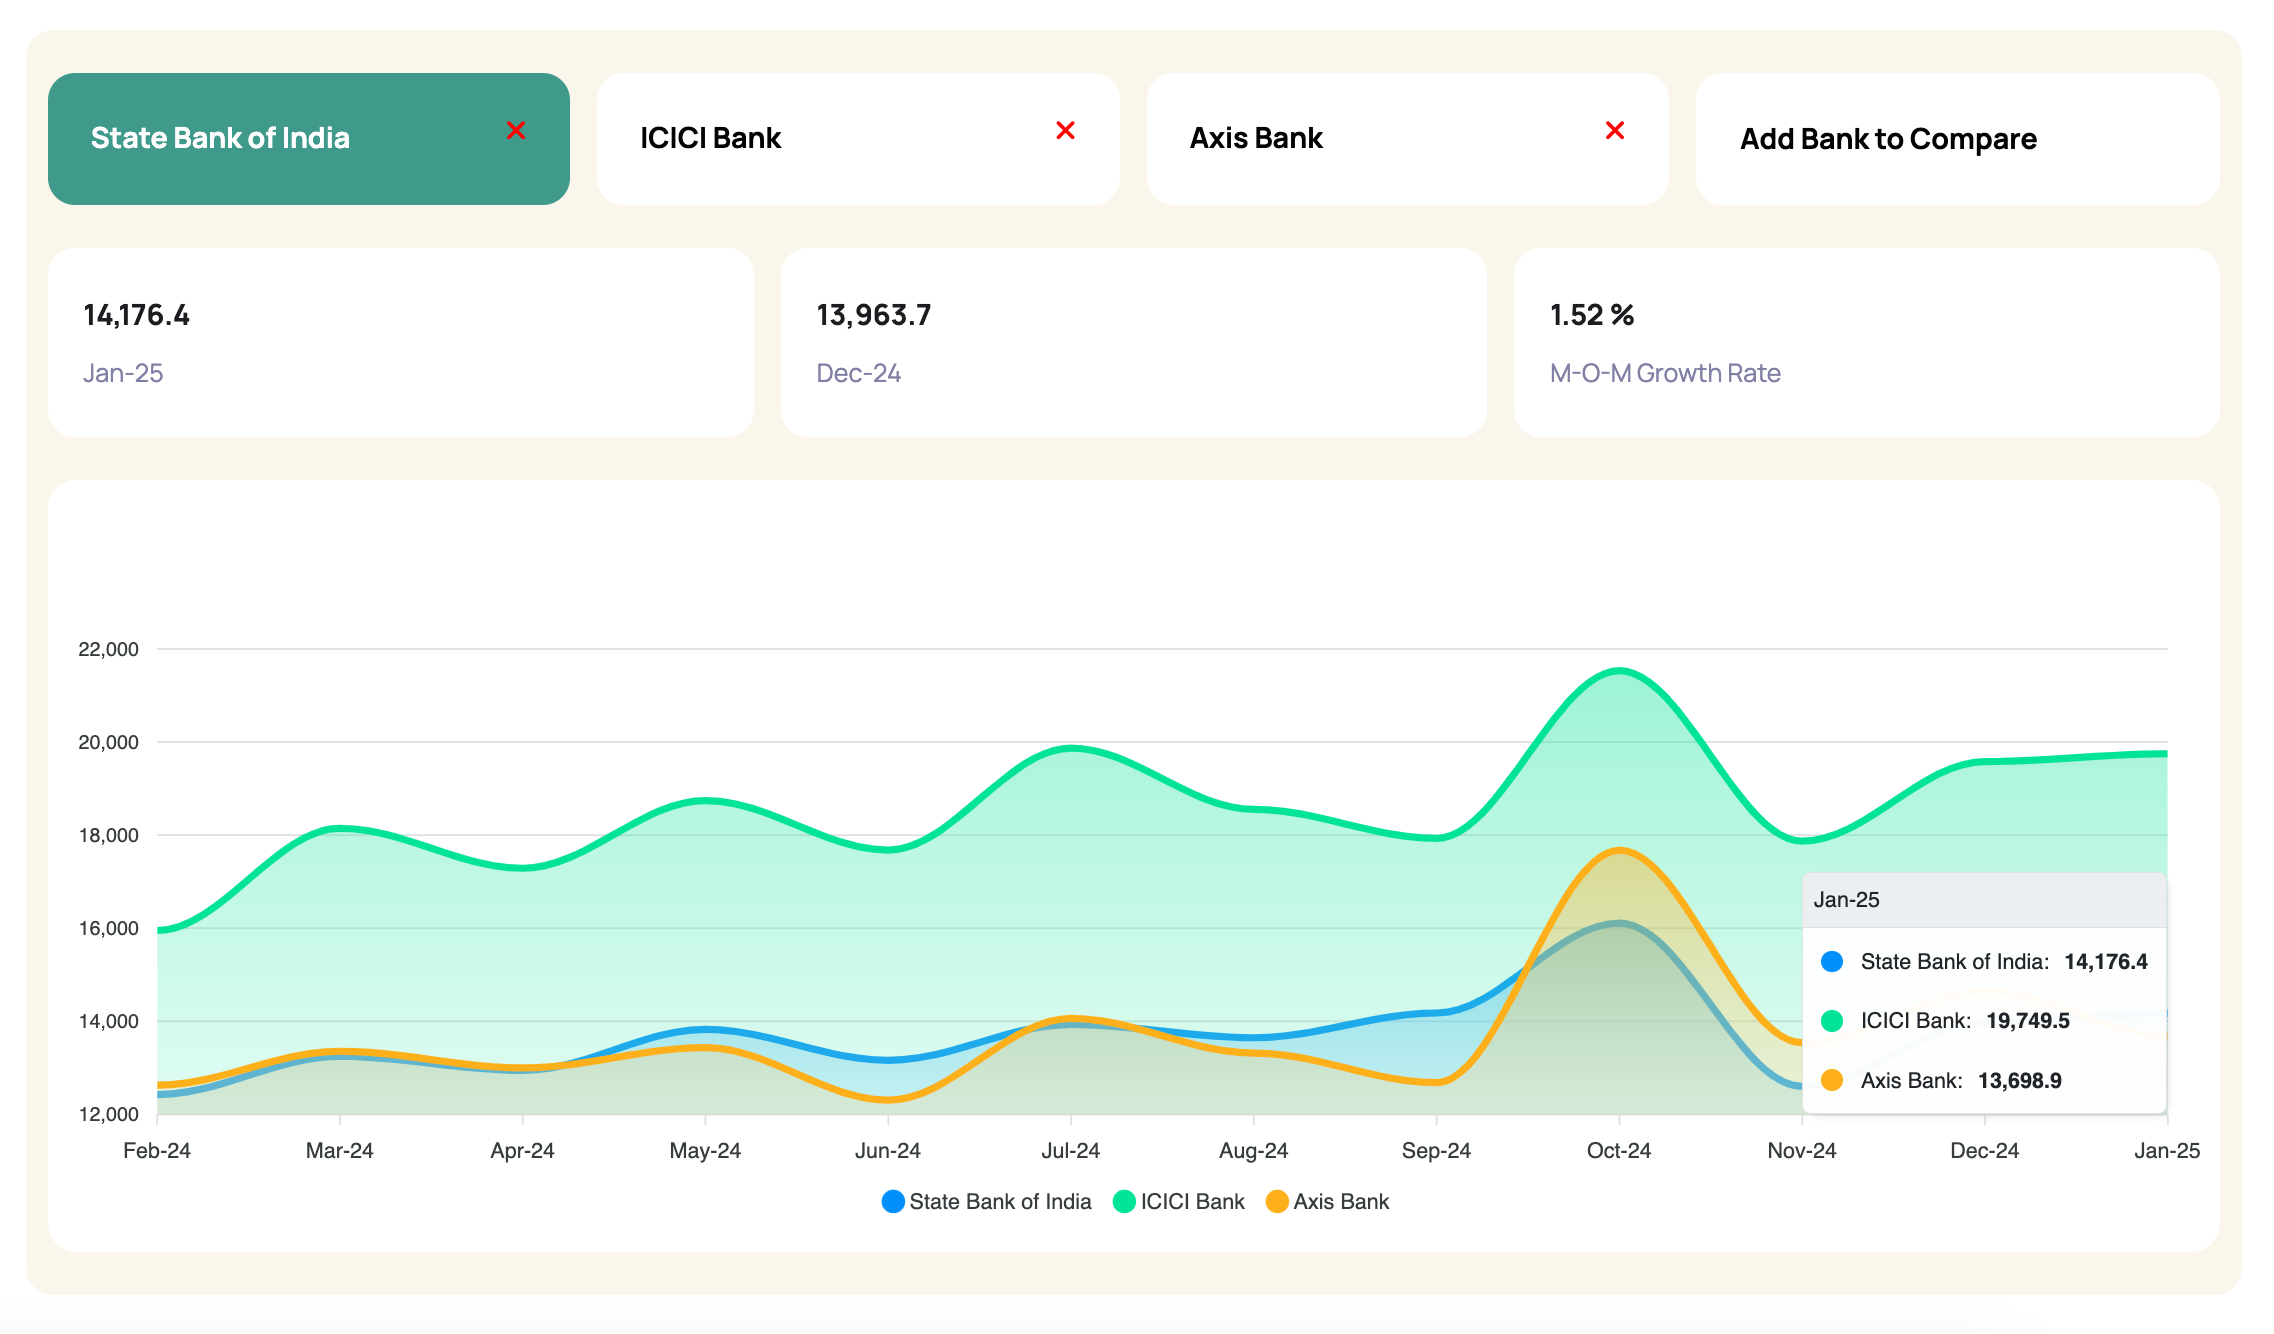Click the M-O-M Growth Rate card

[x=1866, y=342]
